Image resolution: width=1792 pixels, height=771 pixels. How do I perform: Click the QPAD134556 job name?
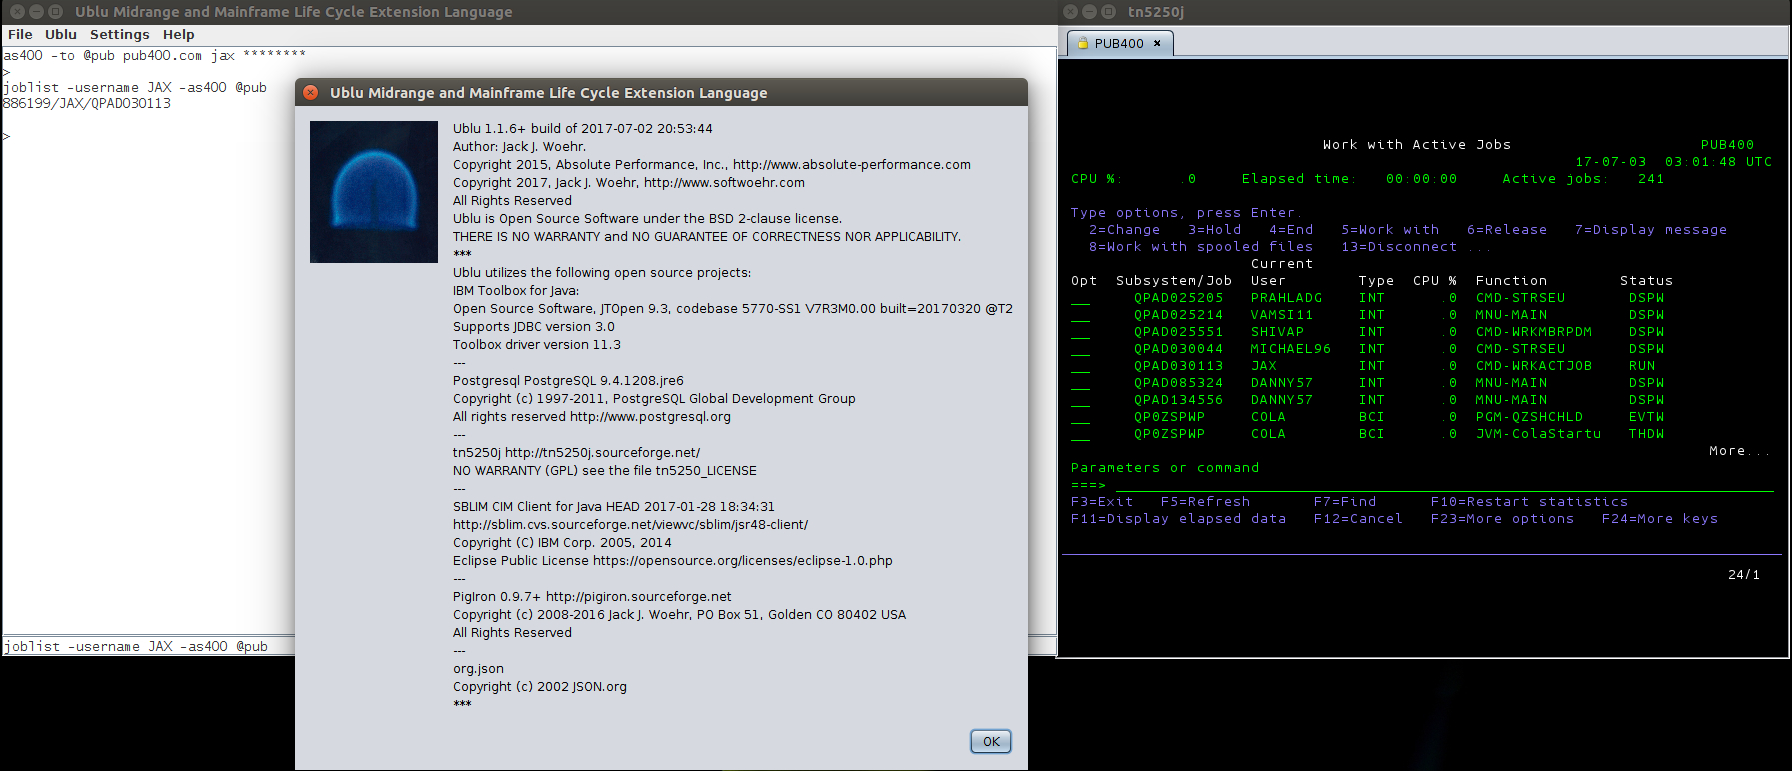tap(1178, 400)
